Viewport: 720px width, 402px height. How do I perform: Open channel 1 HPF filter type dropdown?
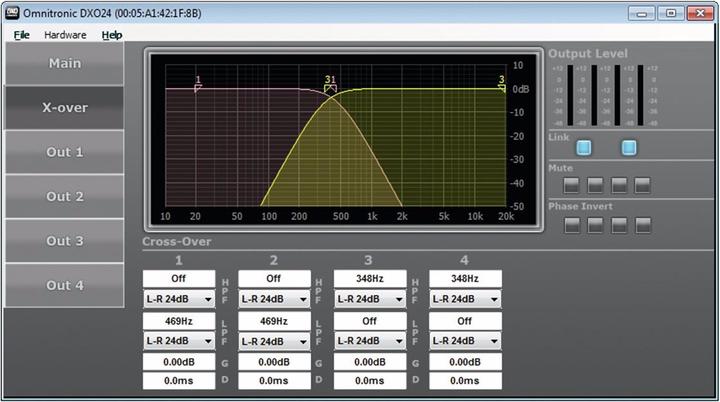pyautogui.click(x=179, y=299)
